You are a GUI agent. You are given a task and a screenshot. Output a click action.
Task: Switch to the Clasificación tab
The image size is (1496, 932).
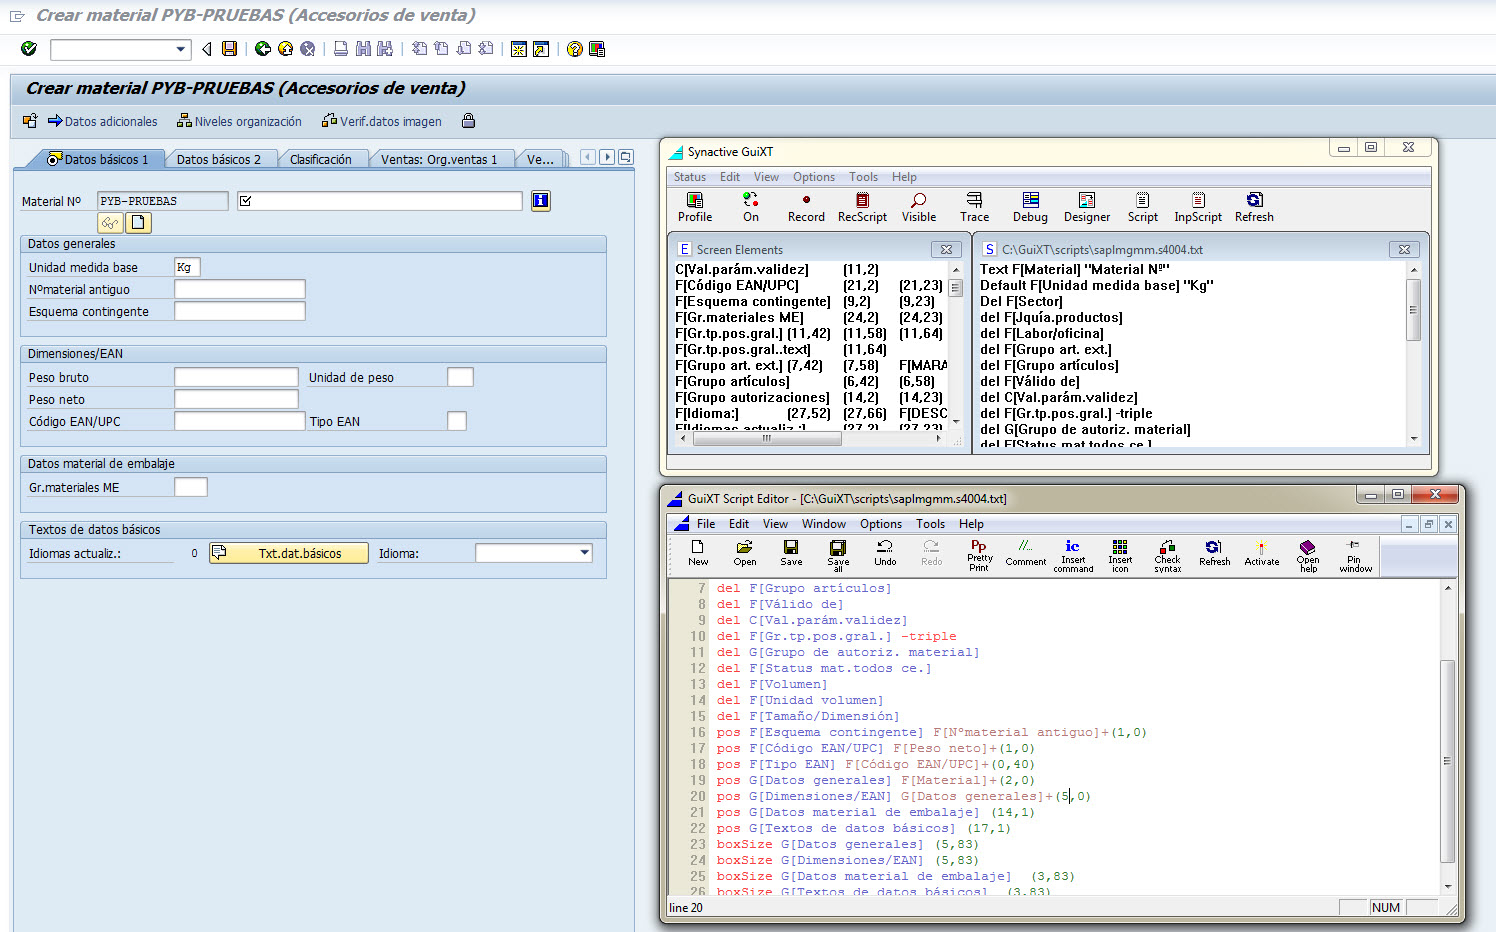click(320, 159)
